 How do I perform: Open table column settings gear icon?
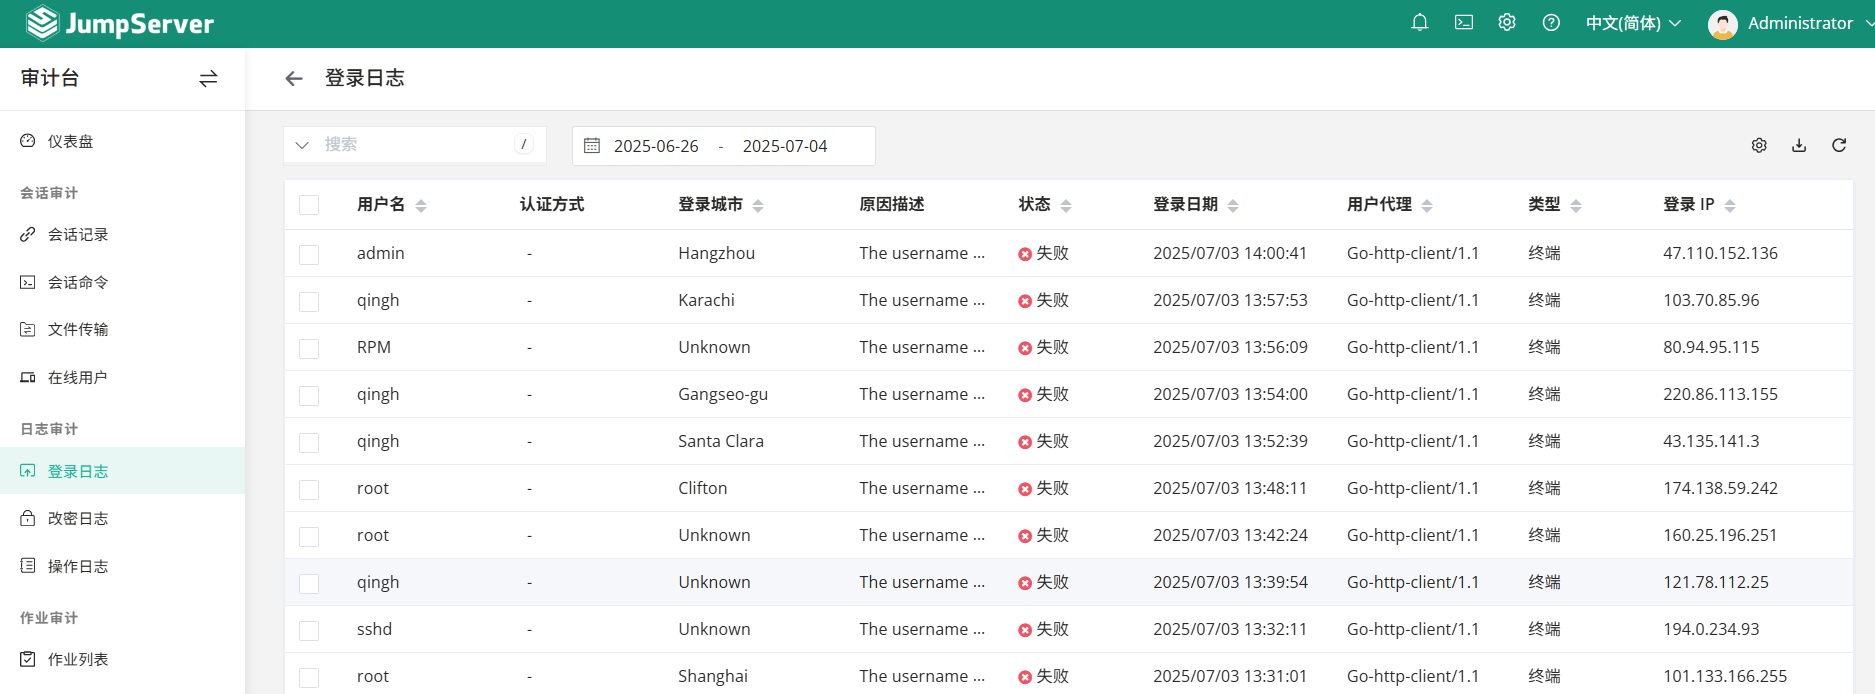point(1759,146)
